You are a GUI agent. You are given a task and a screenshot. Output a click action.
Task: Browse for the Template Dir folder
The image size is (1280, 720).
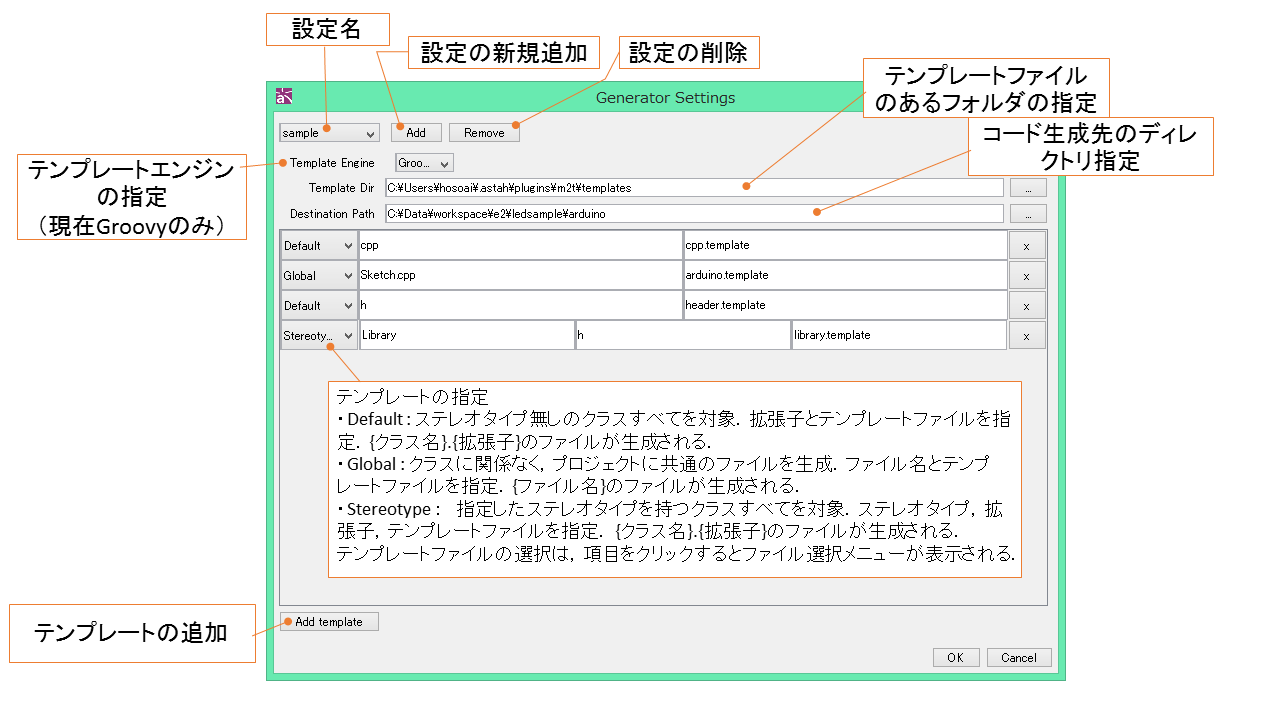(1028, 187)
